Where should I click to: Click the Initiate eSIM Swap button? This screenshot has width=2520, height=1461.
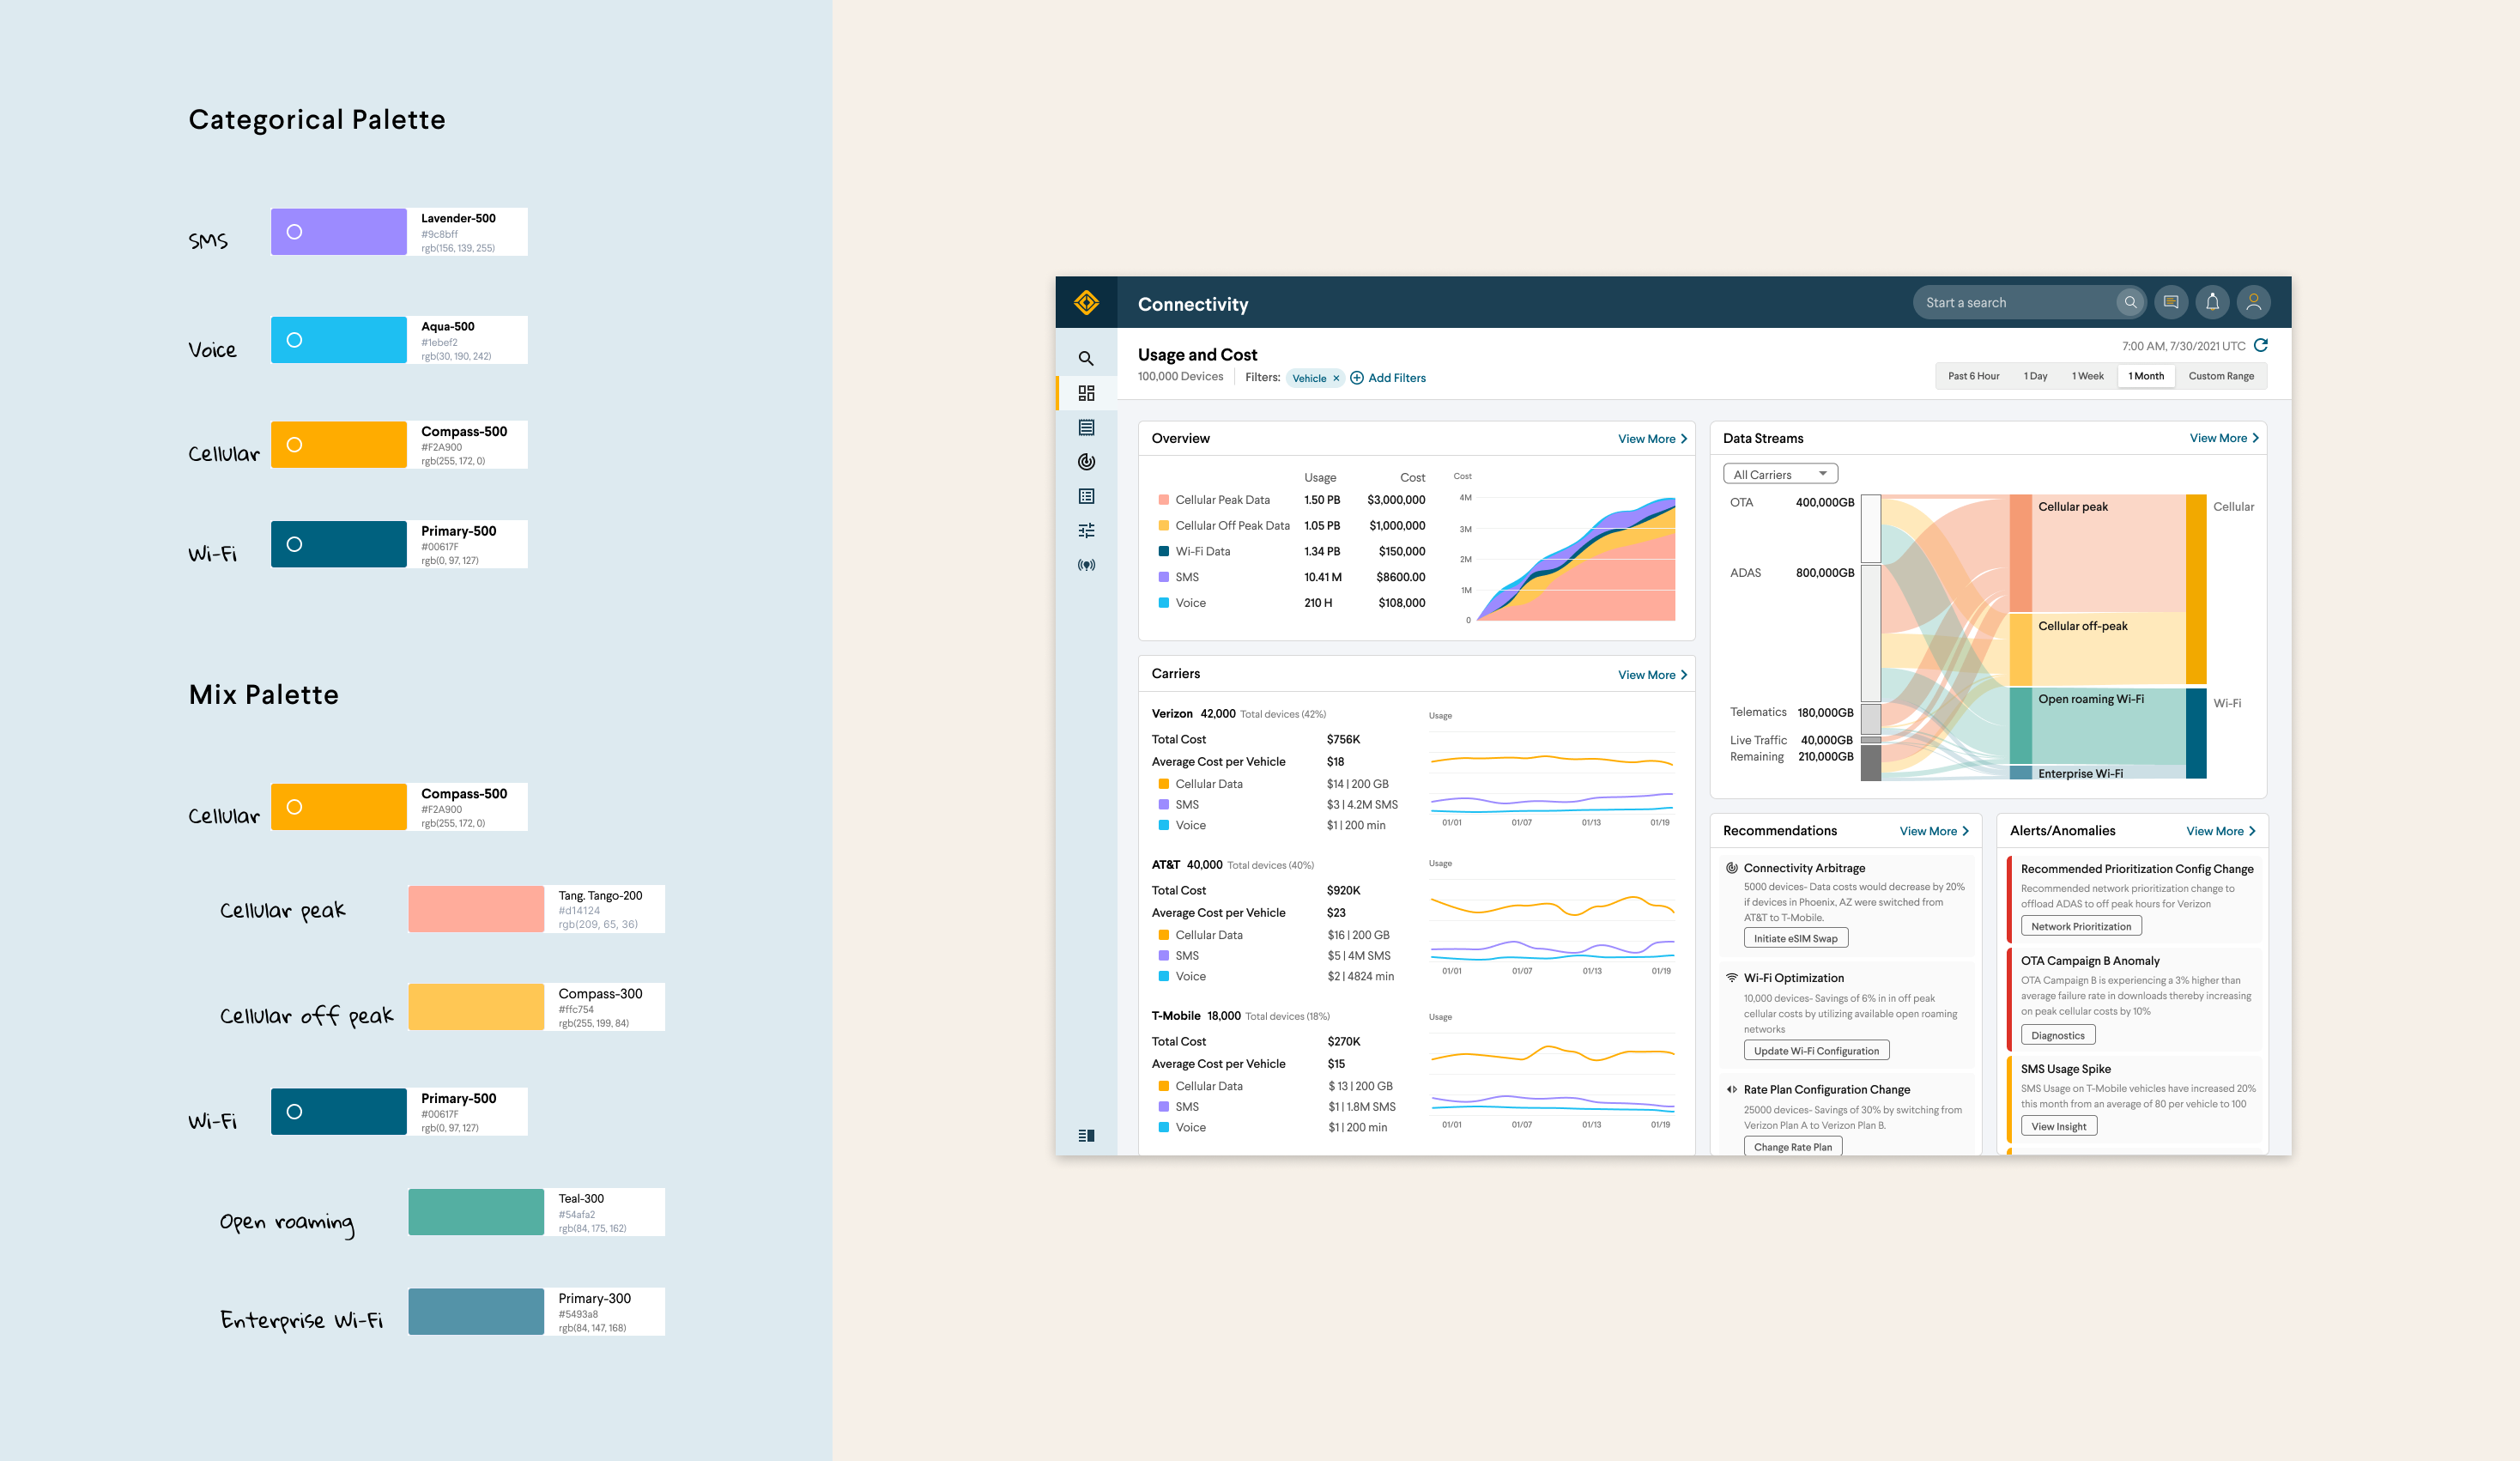click(1795, 938)
